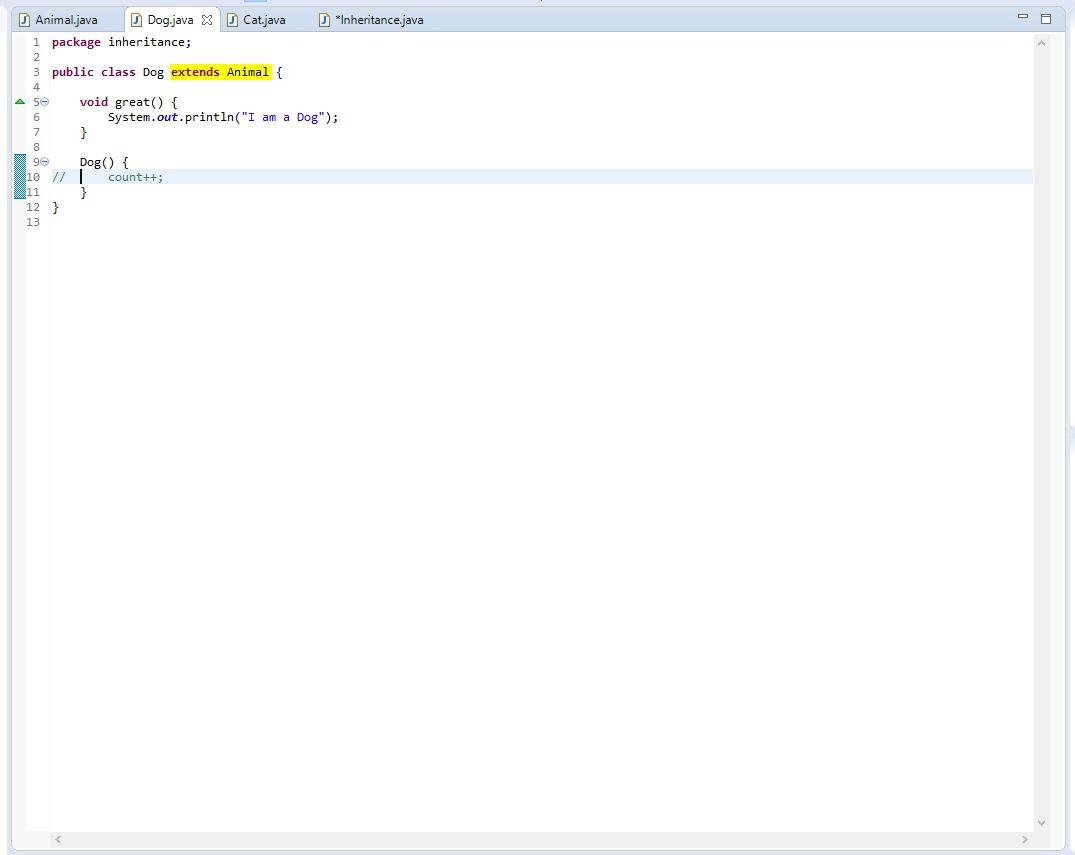1075x855 pixels.
Task: Select the Dog.java editor tab
Action: pos(171,20)
